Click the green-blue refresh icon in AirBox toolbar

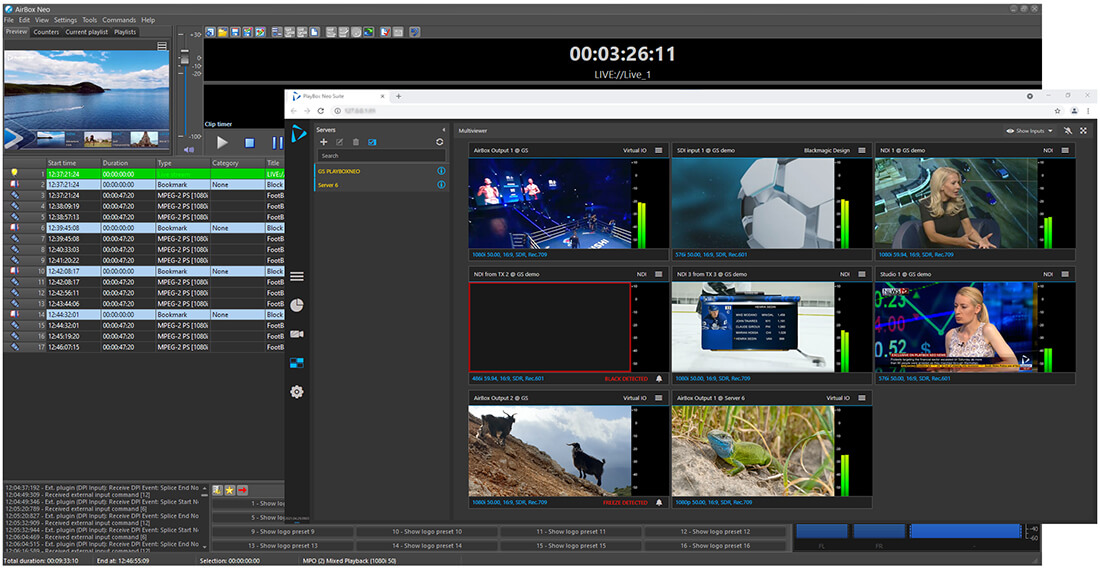368,32
